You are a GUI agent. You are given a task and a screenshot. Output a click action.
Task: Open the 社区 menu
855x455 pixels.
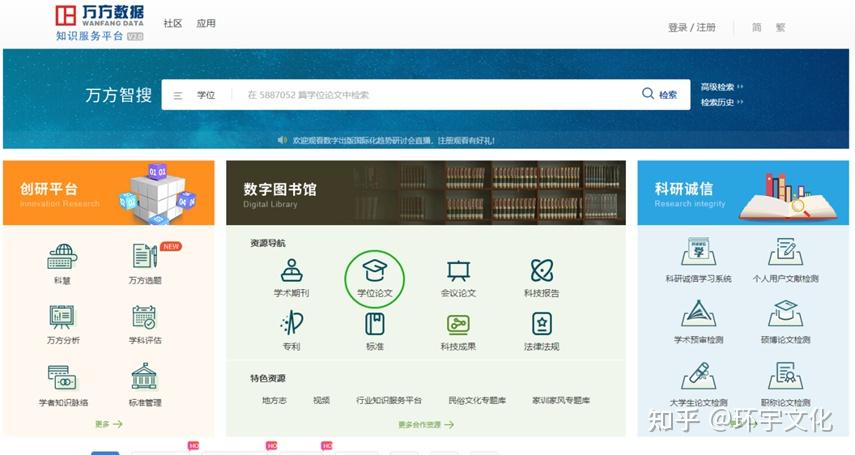coord(173,23)
